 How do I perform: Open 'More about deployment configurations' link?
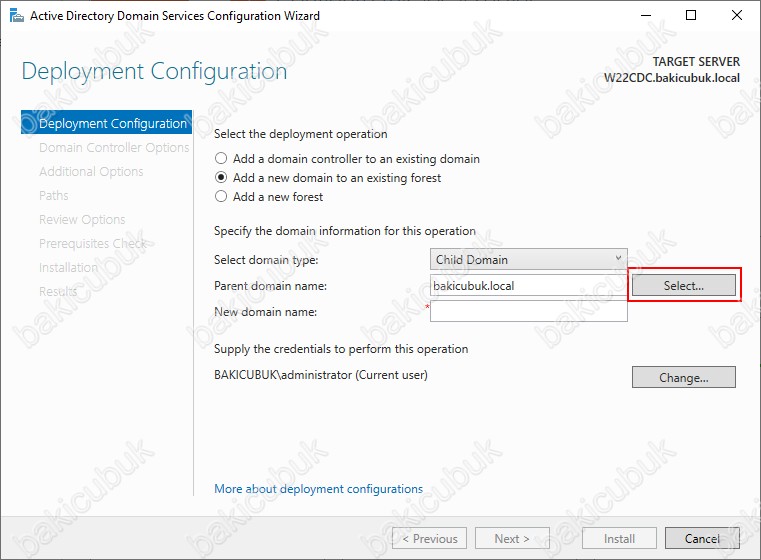[318, 489]
